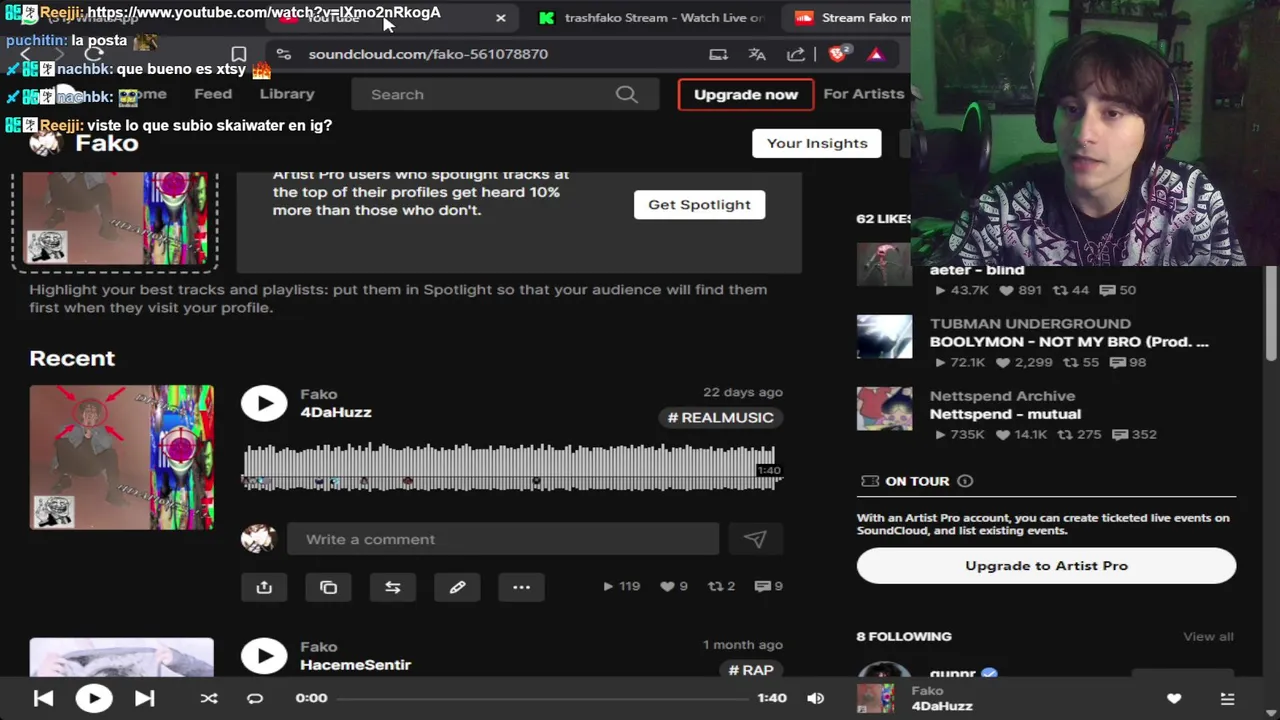Screen dimensions: 1280x720
Task: Play the HacemeSentir track
Action: 264,656
